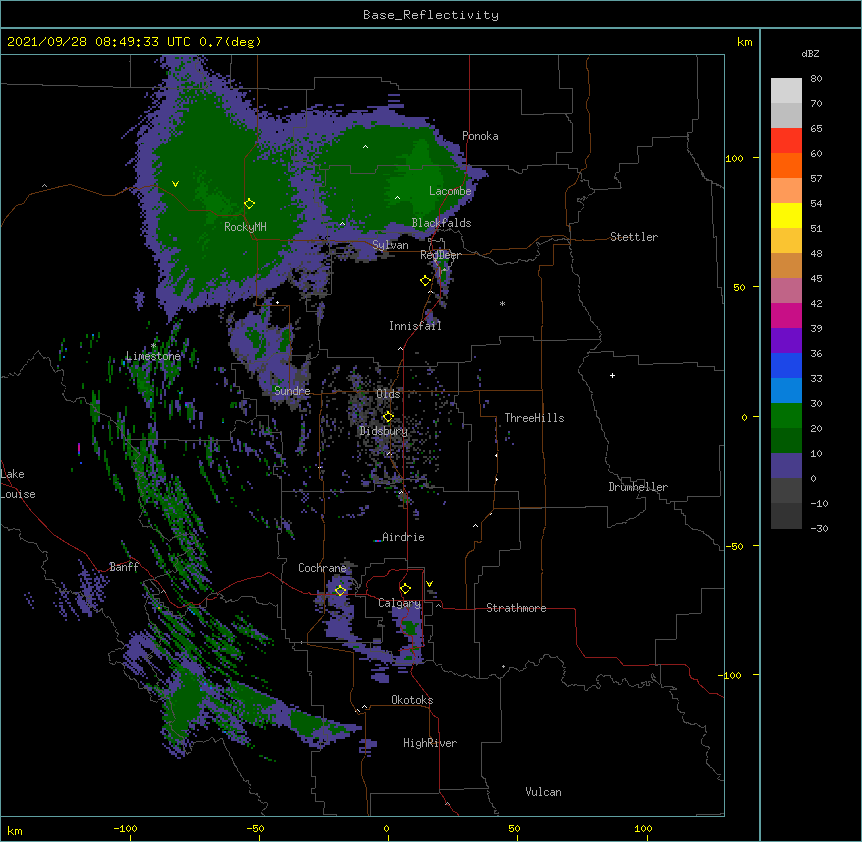Select the tan 48–45 dBZ legend swatch

tap(786, 265)
